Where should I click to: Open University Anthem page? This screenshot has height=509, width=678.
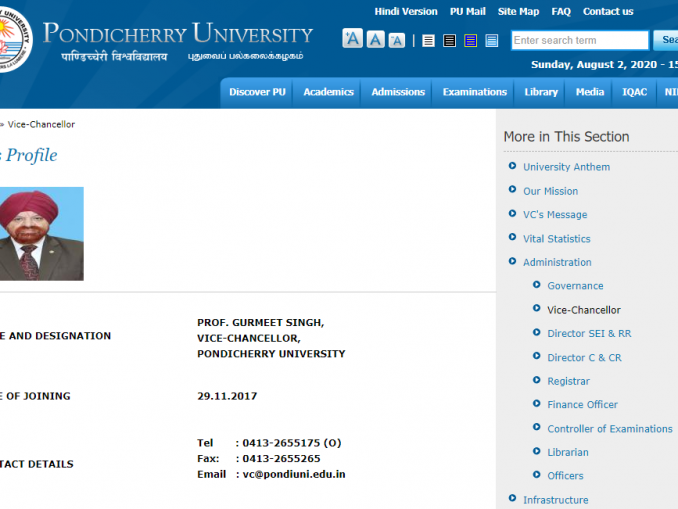click(x=566, y=167)
